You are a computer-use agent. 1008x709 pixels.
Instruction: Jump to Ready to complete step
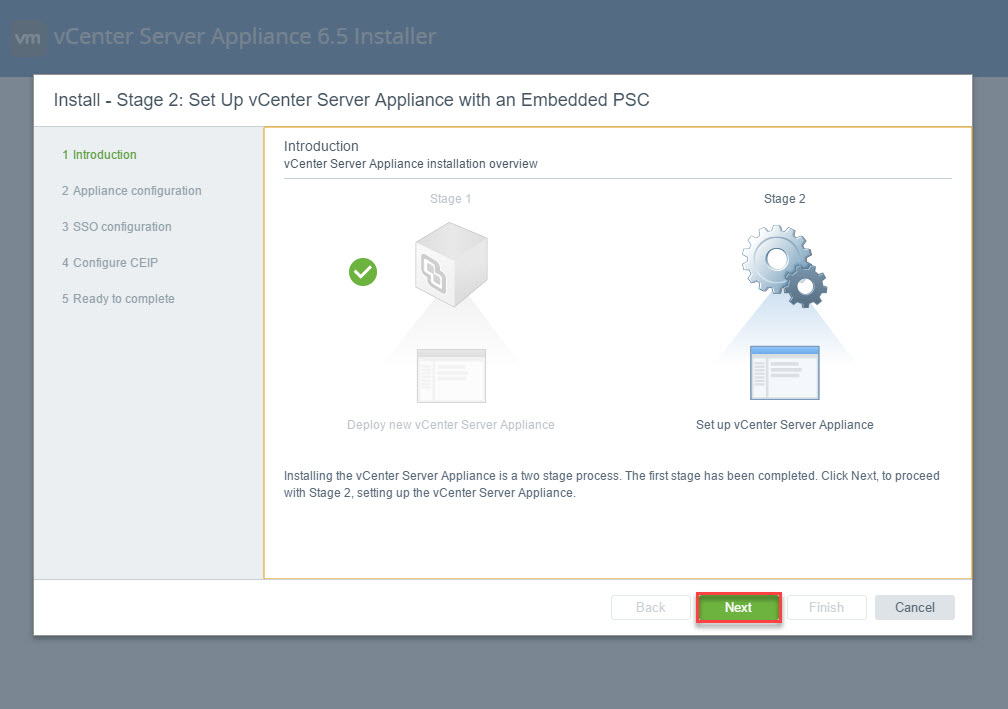(118, 299)
